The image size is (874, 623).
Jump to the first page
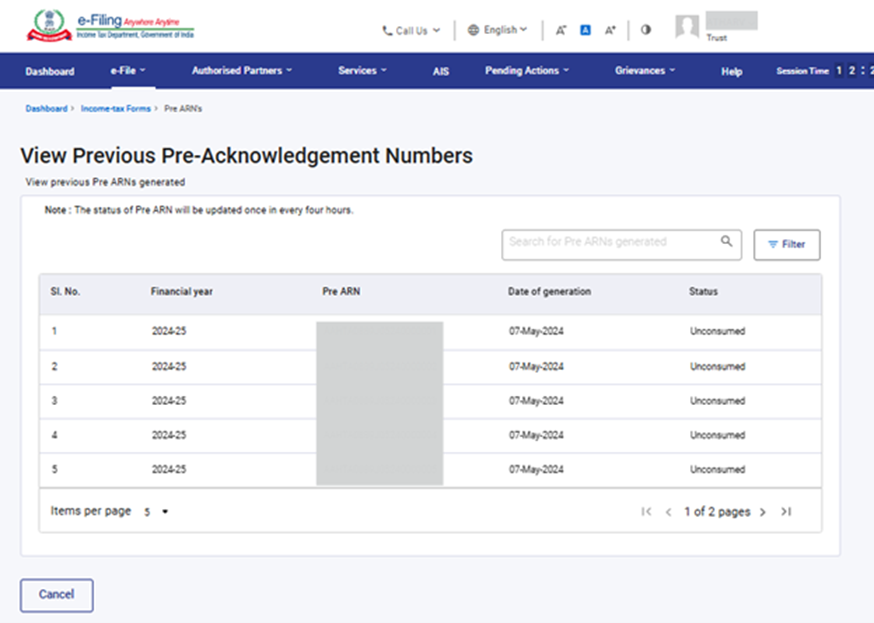(646, 512)
